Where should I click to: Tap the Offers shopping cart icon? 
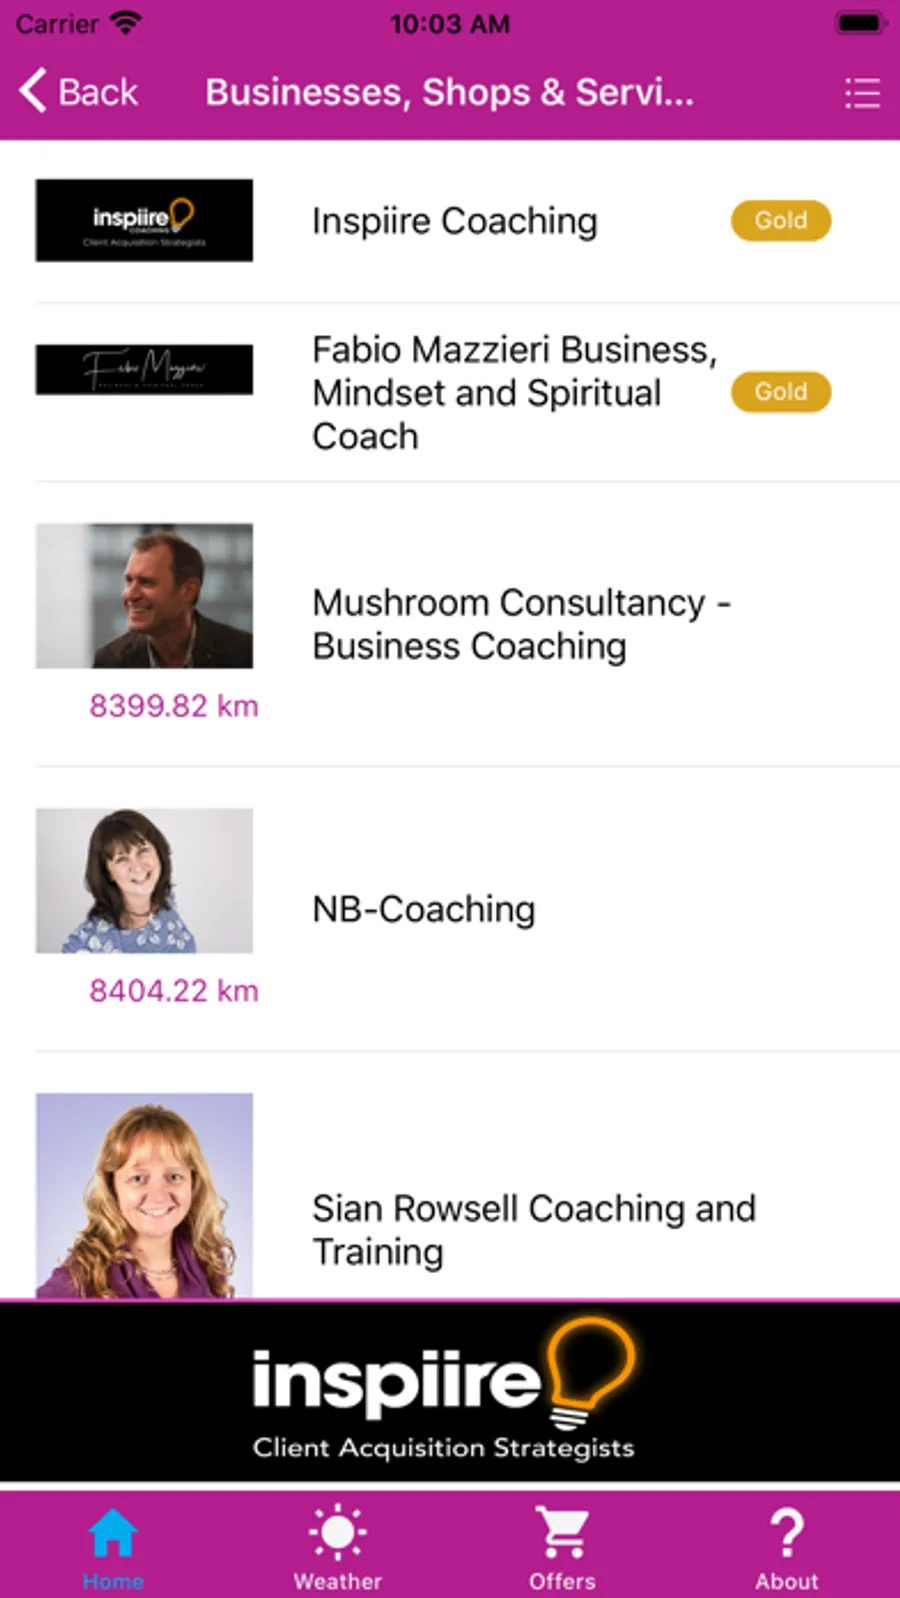(562, 1533)
